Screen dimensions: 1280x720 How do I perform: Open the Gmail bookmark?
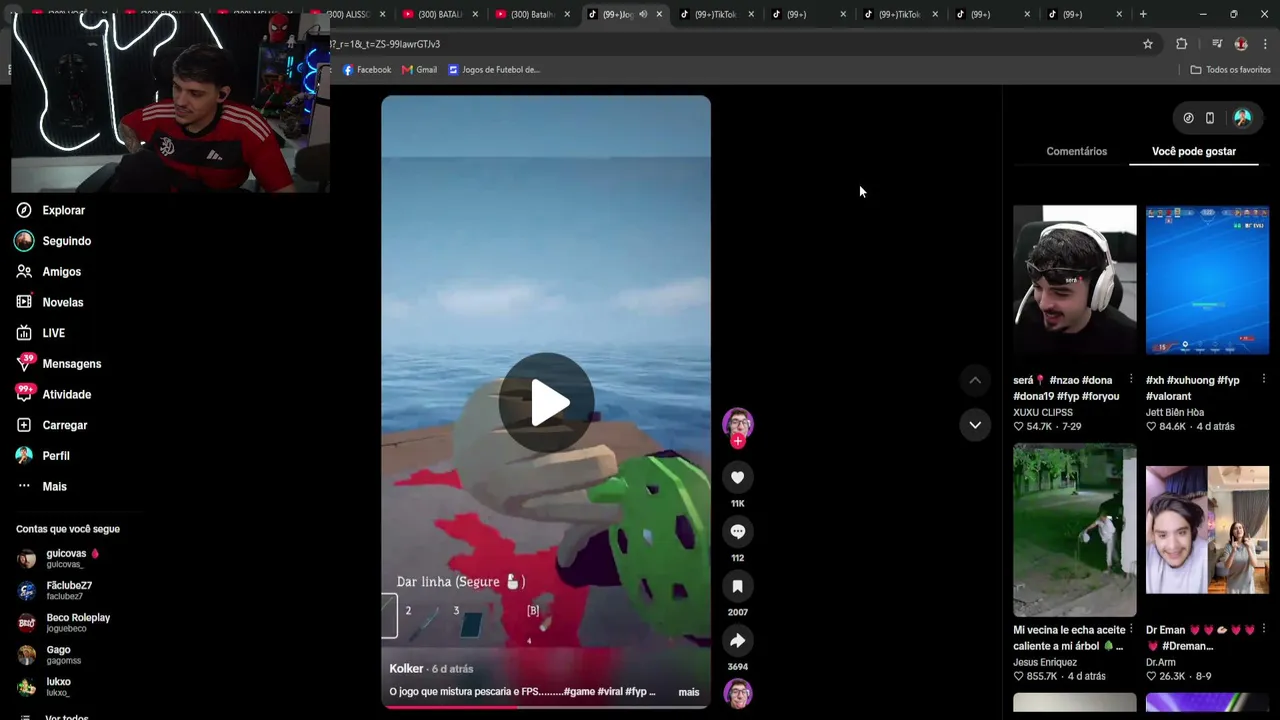[420, 70]
